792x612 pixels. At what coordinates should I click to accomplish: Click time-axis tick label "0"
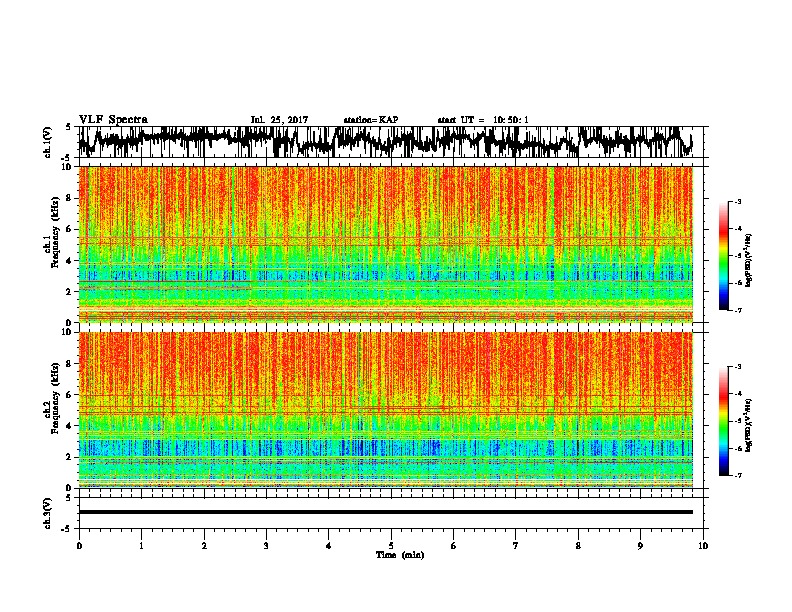point(79,546)
